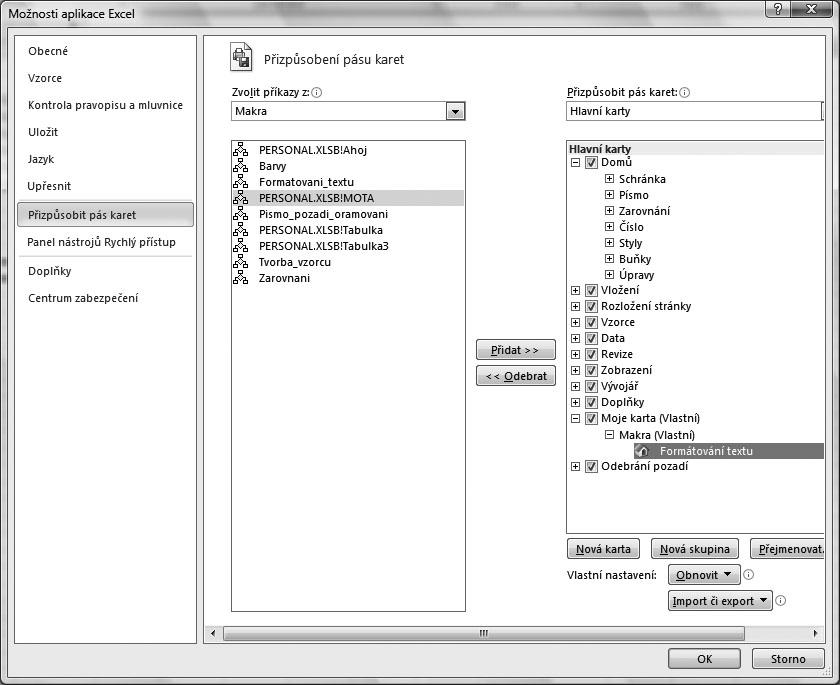This screenshot has width=840, height=685.
Task: Collapse the Domů tab node
Action: click(575, 162)
